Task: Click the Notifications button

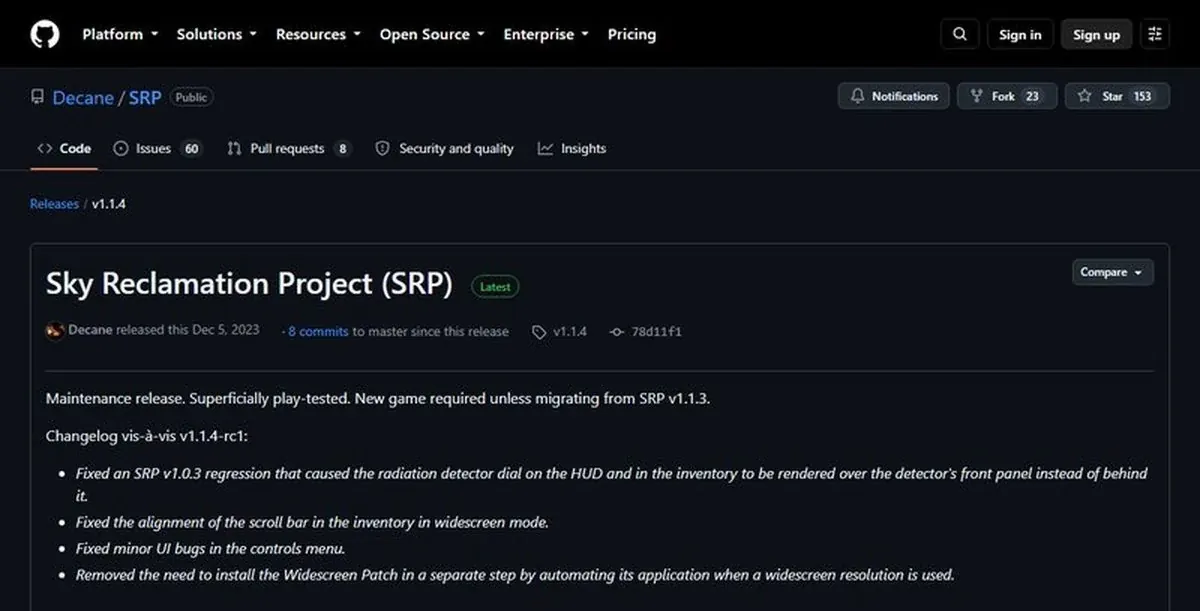Action: (x=894, y=96)
